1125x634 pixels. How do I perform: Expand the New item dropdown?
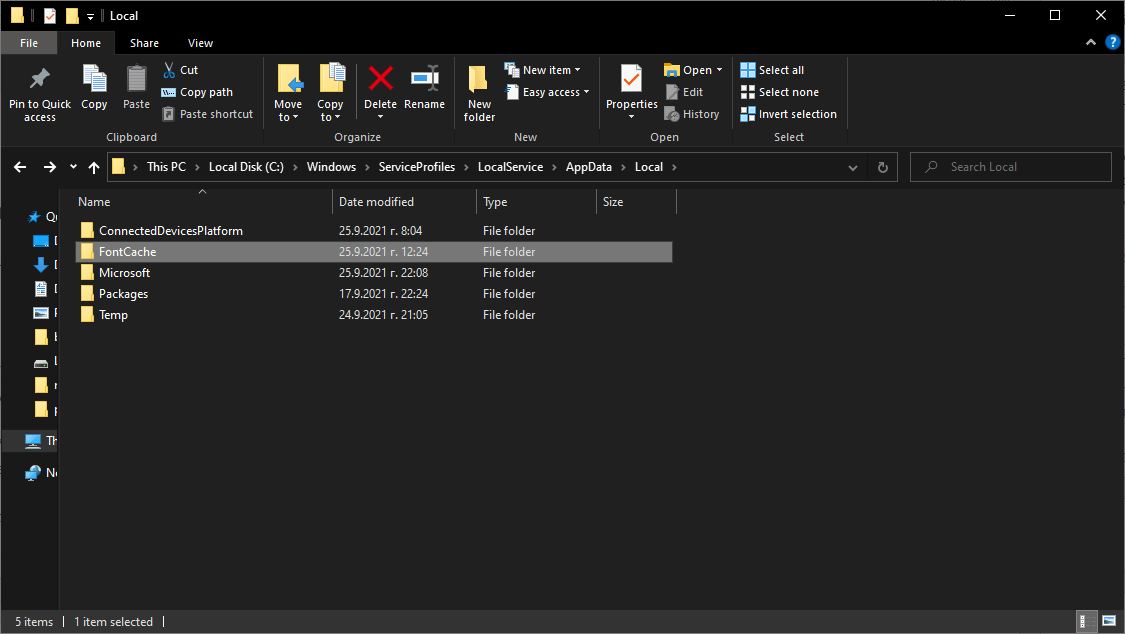click(x=551, y=70)
